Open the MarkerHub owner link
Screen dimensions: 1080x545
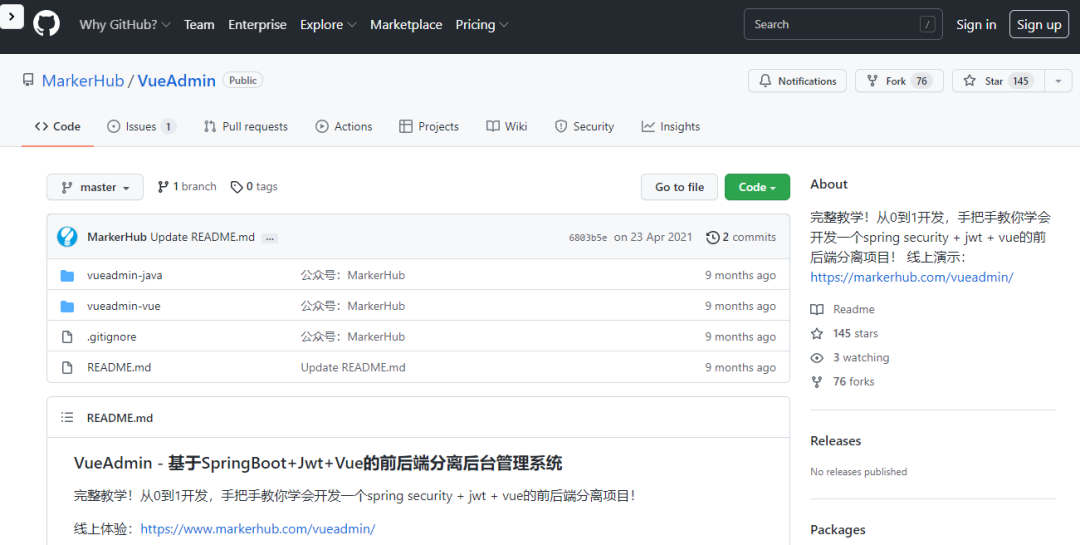(x=83, y=81)
